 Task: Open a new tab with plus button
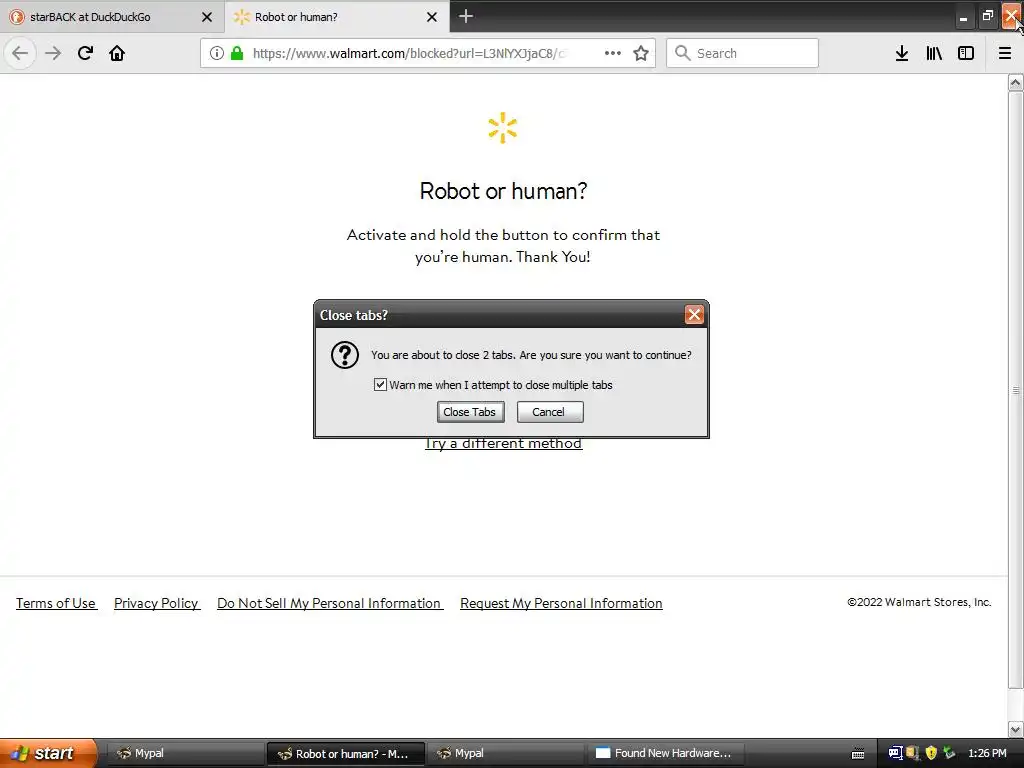[466, 16]
